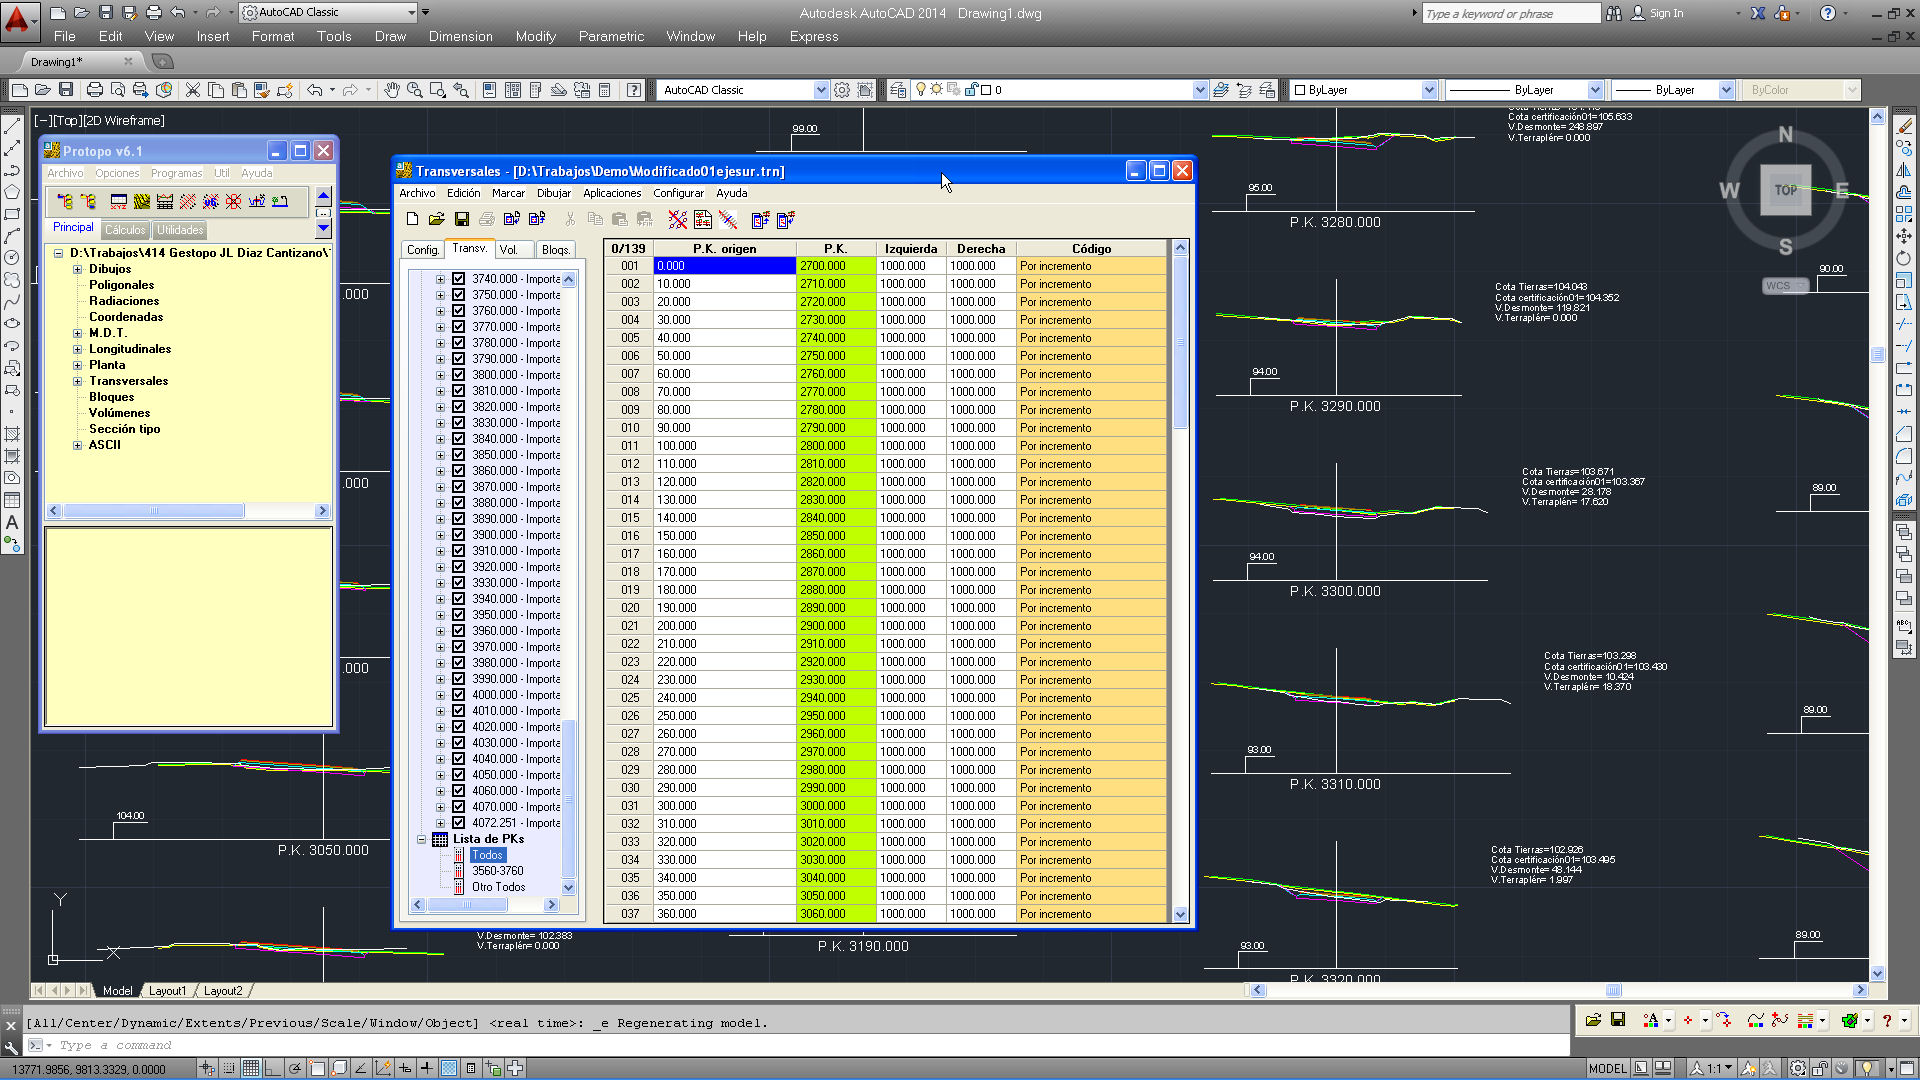
Task: Click the AutoCAD Plot printer icon
Action: (x=94, y=90)
